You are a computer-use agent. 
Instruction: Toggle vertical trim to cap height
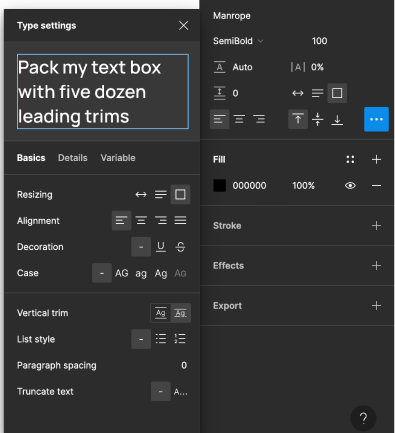180,313
